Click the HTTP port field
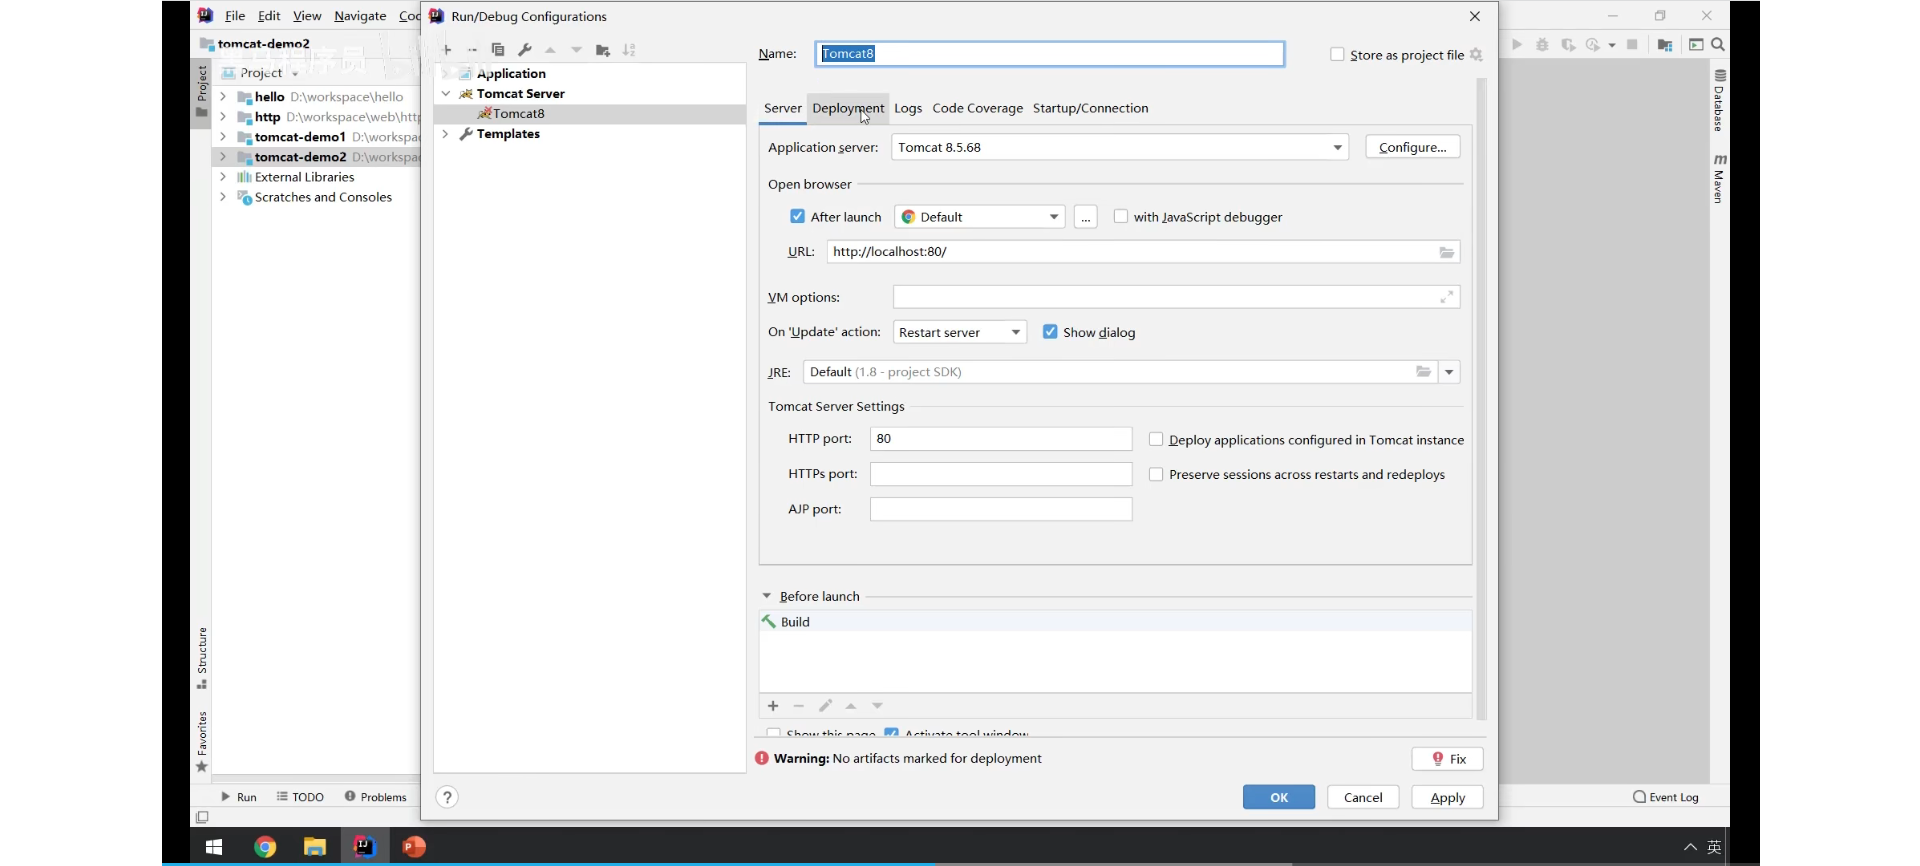This screenshot has width=1920, height=866. pyautogui.click(x=1001, y=439)
